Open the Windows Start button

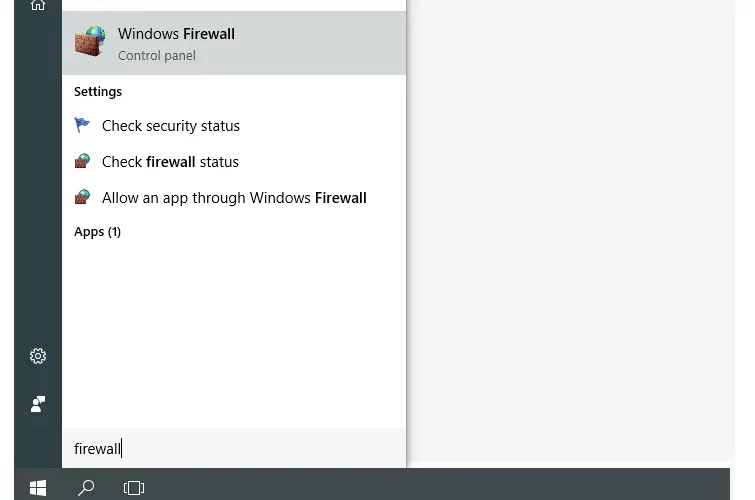[x=38, y=487]
